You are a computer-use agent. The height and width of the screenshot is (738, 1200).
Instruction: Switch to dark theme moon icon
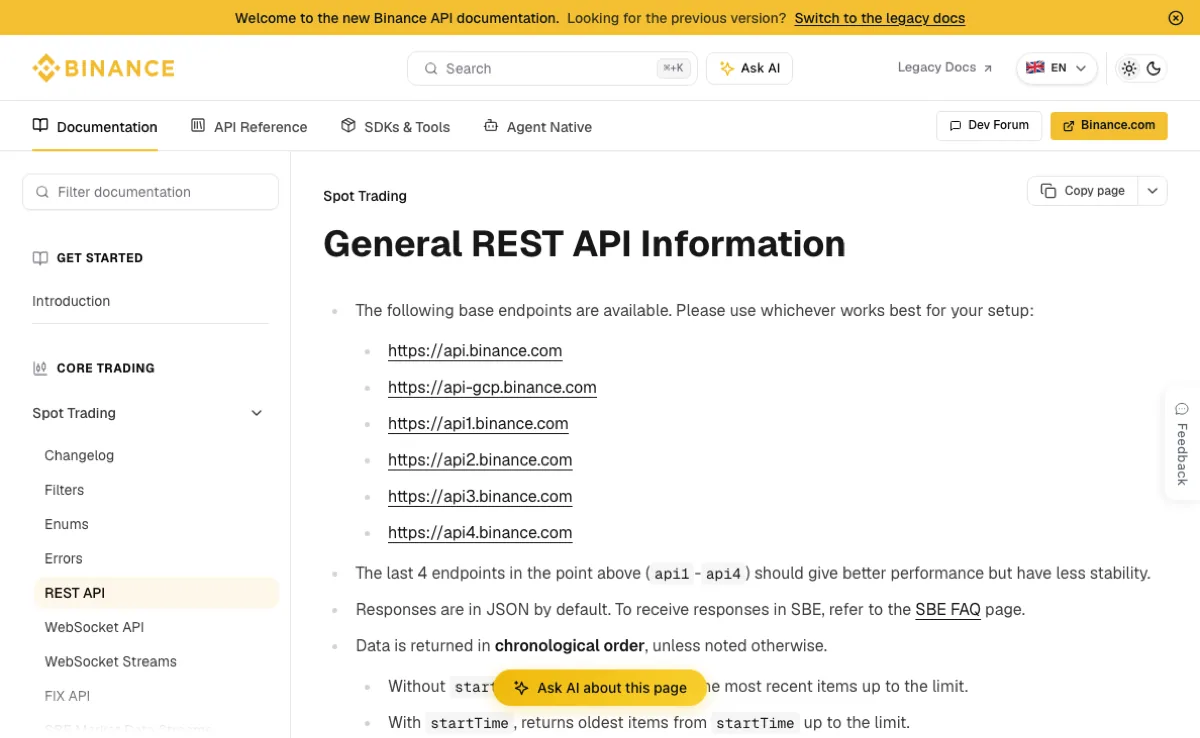point(1154,68)
